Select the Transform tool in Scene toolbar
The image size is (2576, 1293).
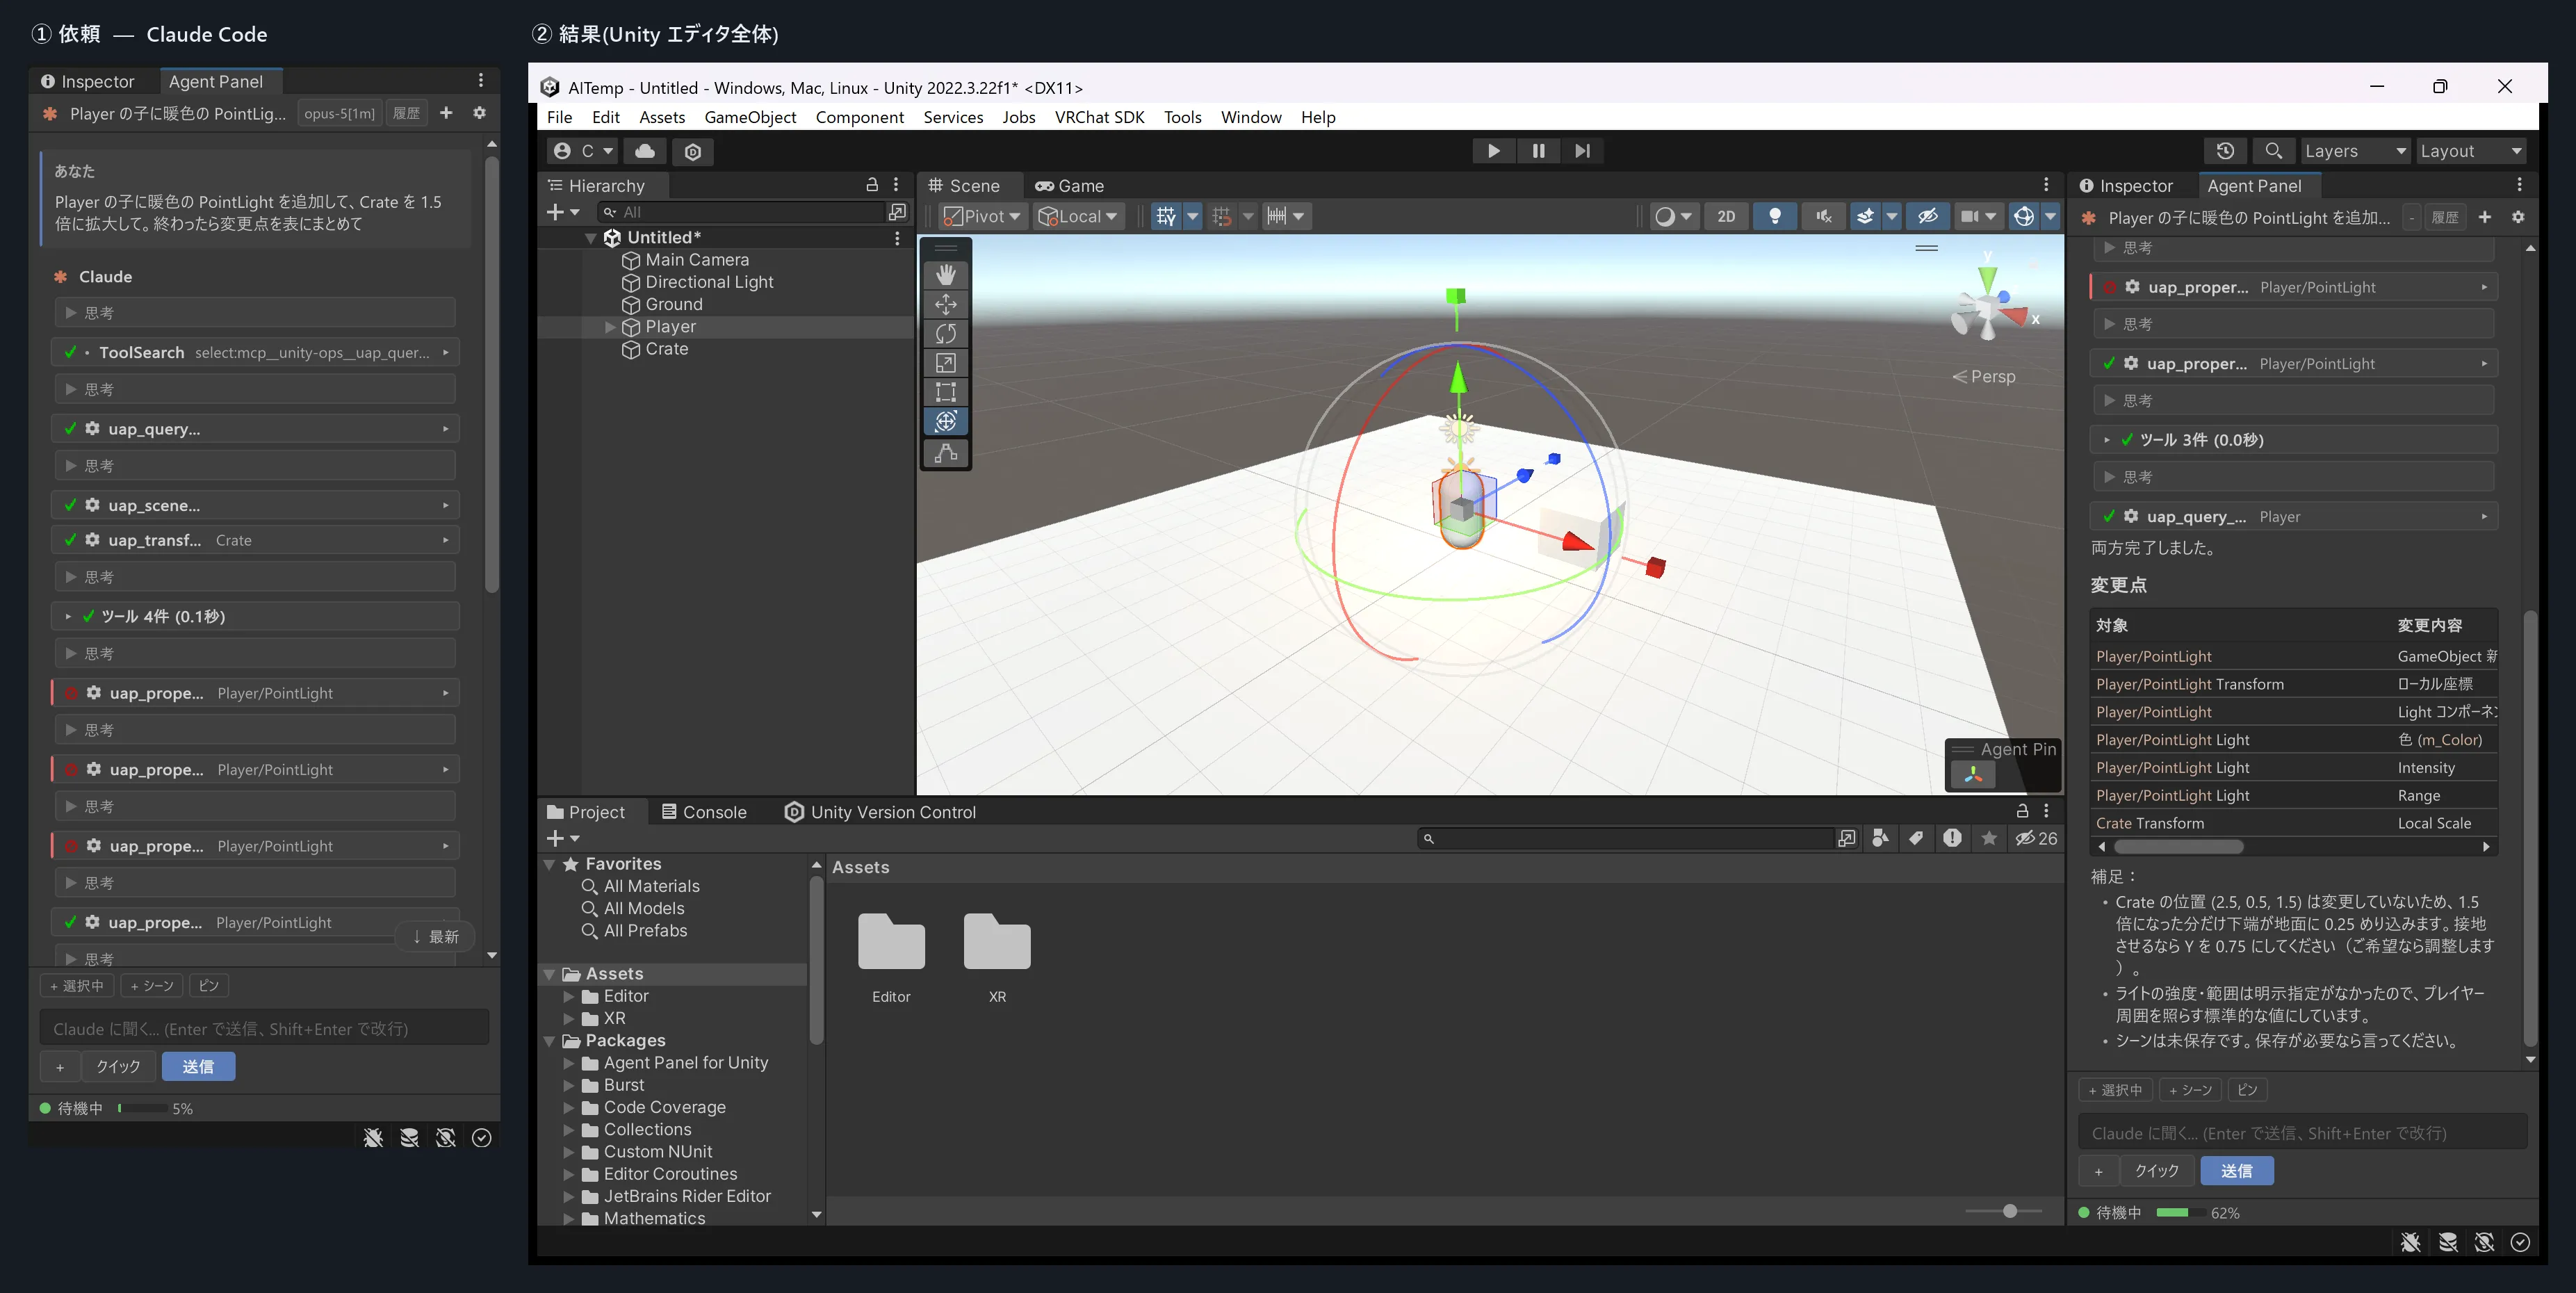[x=945, y=421]
